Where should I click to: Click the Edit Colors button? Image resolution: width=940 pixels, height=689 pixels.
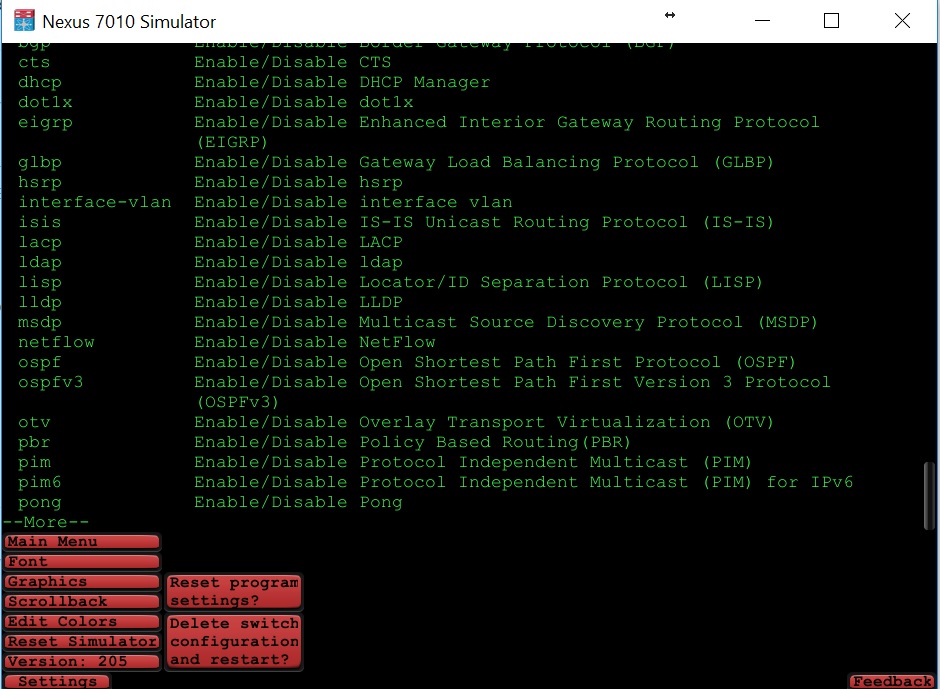[82, 622]
